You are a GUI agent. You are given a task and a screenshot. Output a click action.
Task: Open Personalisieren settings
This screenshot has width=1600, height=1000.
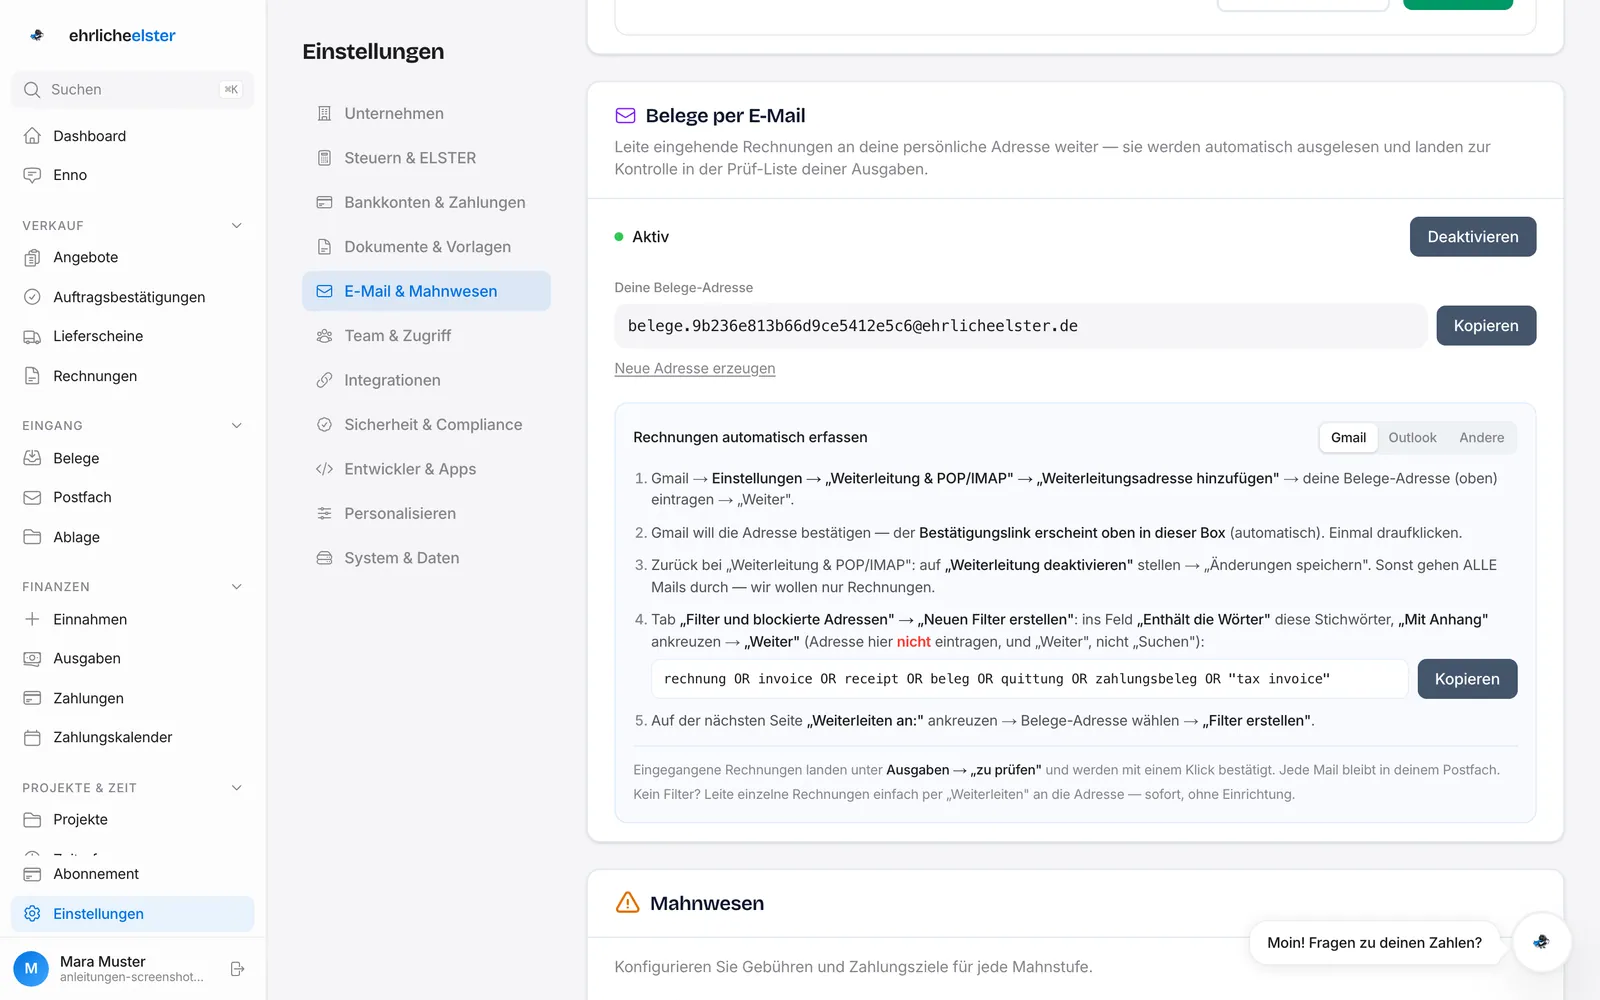click(x=426, y=514)
